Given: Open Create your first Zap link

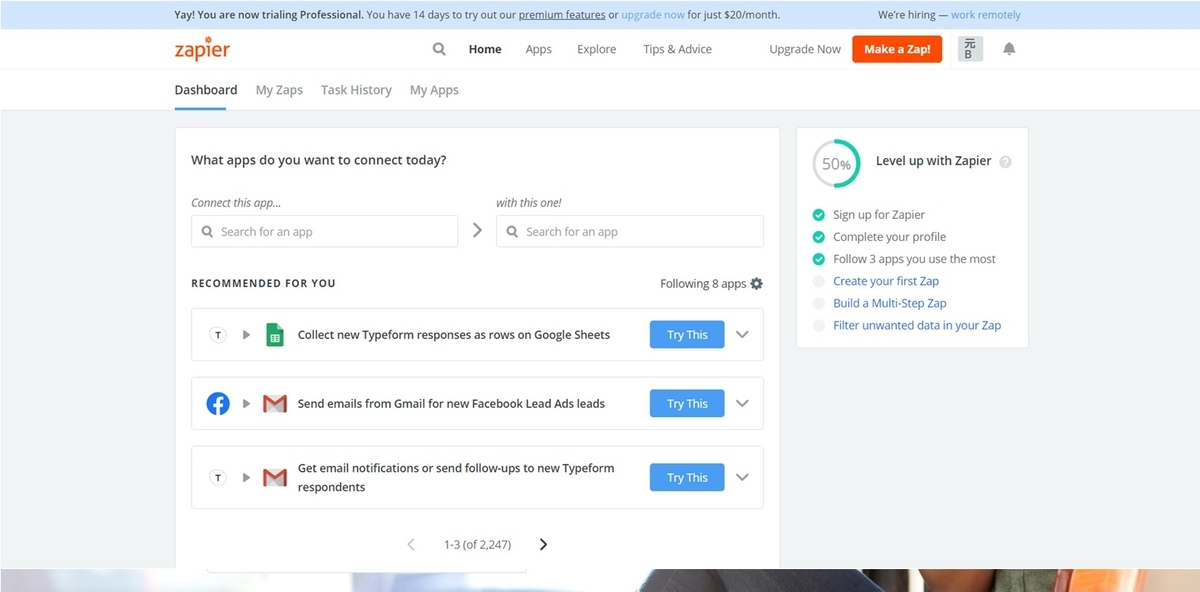Looking at the screenshot, I should (x=886, y=282).
